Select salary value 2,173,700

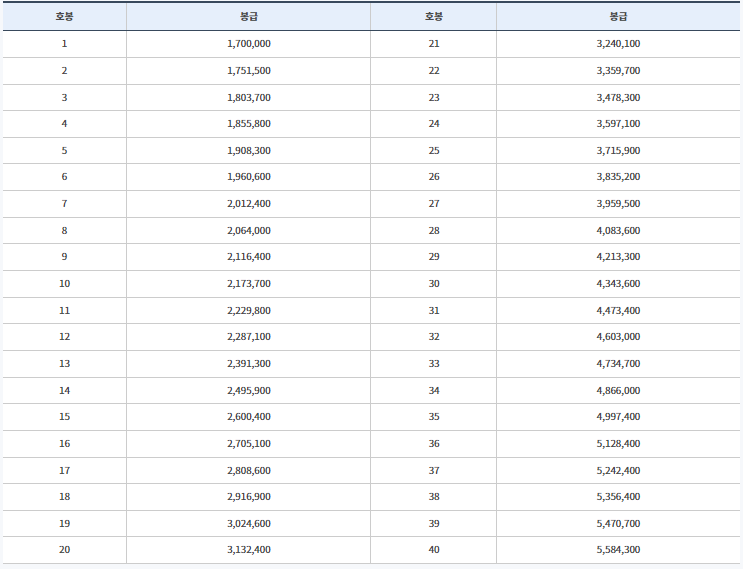(249, 284)
